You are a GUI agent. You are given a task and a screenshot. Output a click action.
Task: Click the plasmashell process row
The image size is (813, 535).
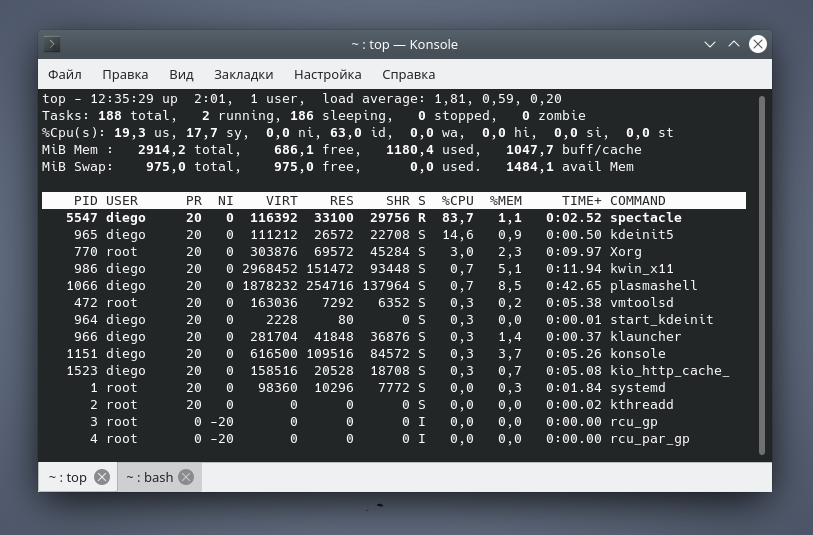pyautogui.click(x=394, y=286)
